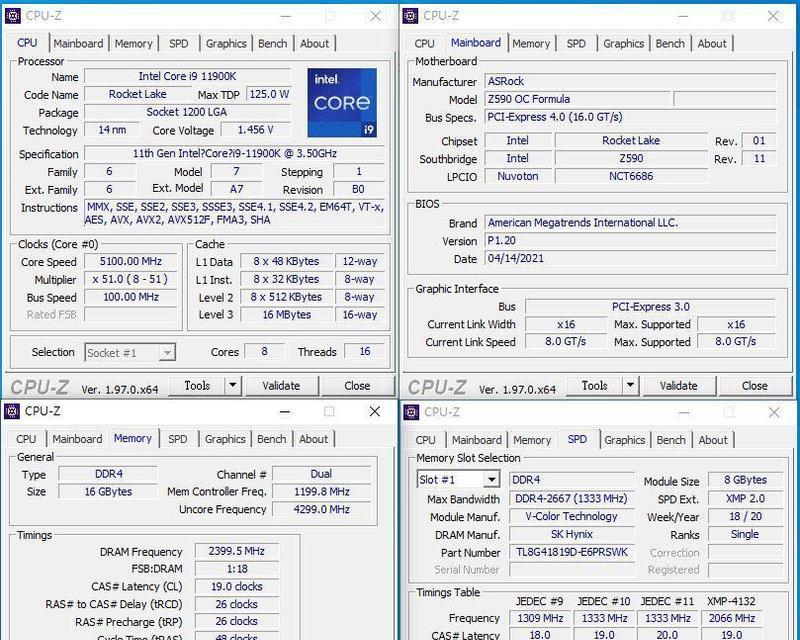800x640 pixels.
Task: Show About tab in the Memory window
Action: coord(313,439)
